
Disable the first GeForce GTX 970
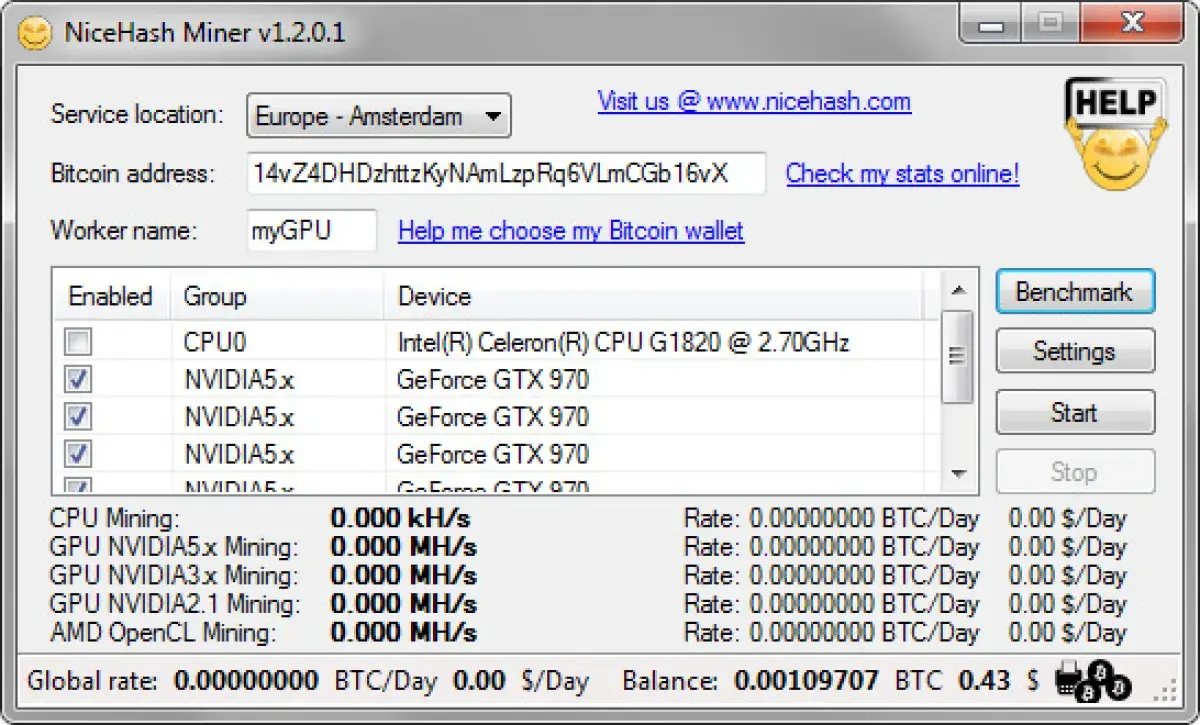(77, 379)
